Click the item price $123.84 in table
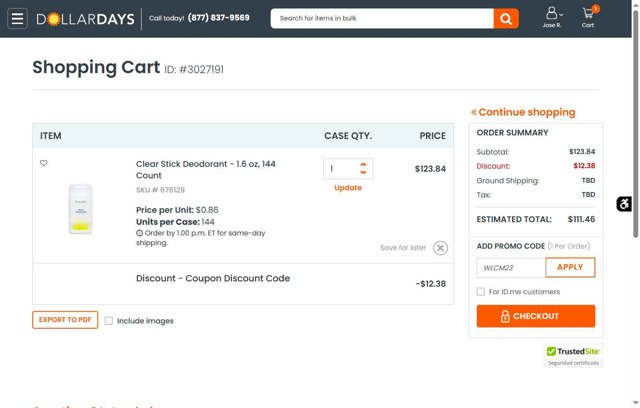Viewport: 640px width, 408px height. click(x=430, y=169)
